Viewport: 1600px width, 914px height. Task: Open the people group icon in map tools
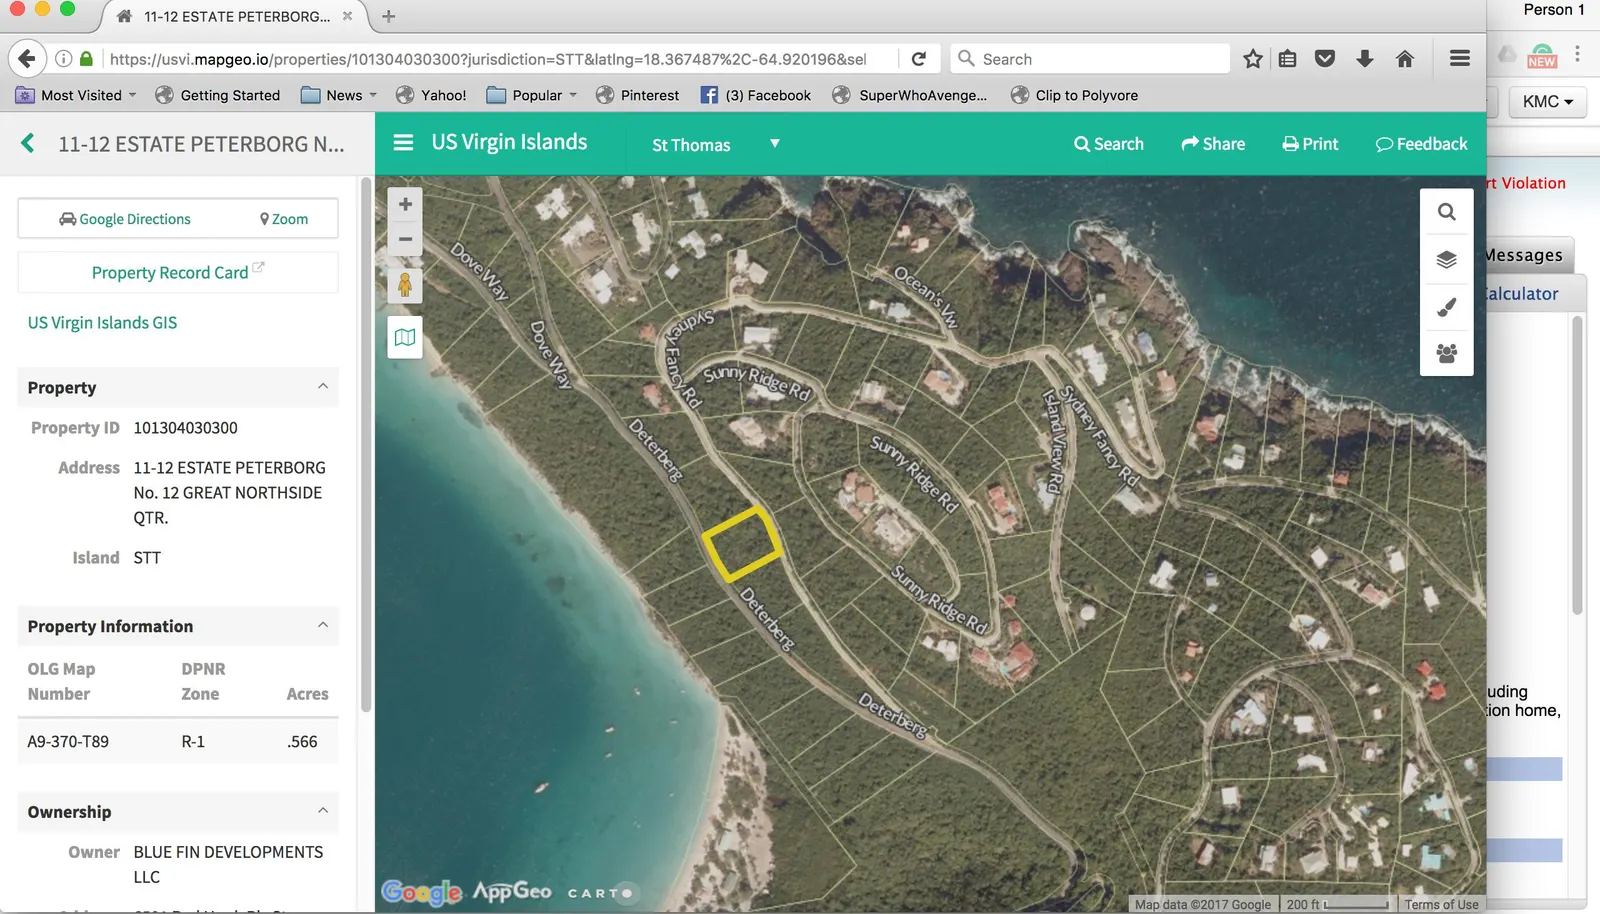(x=1446, y=353)
